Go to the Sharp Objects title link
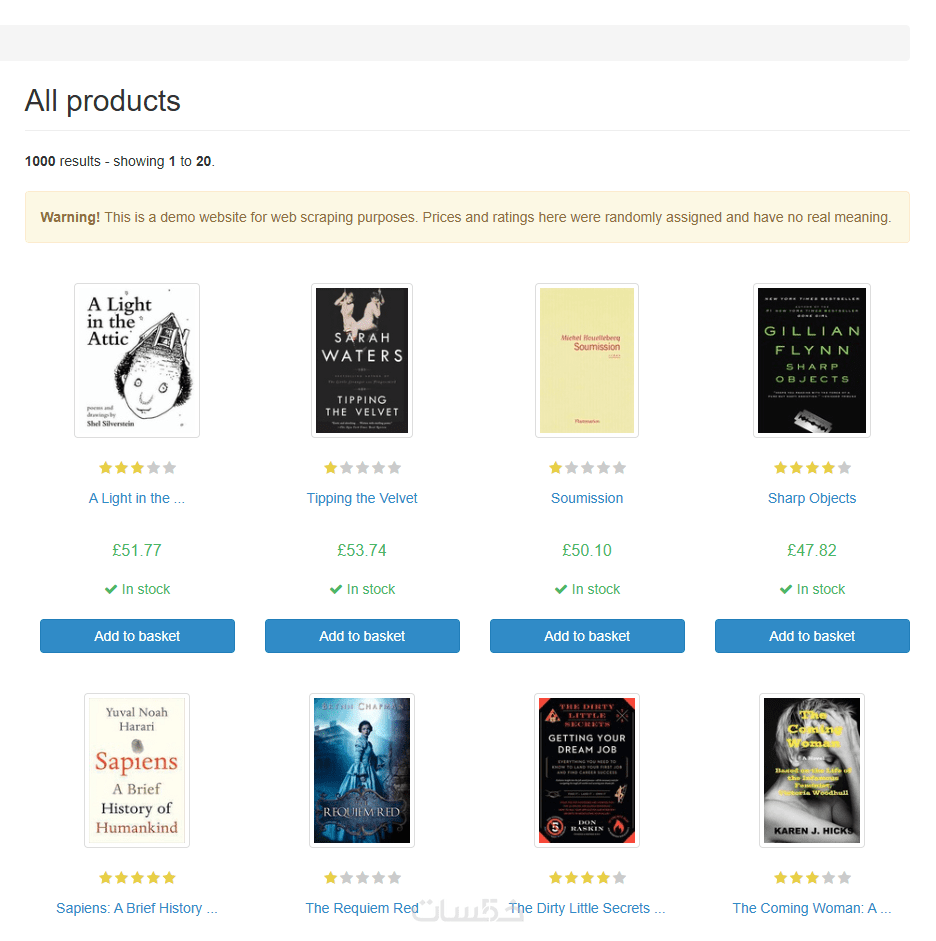 [x=812, y=498]
